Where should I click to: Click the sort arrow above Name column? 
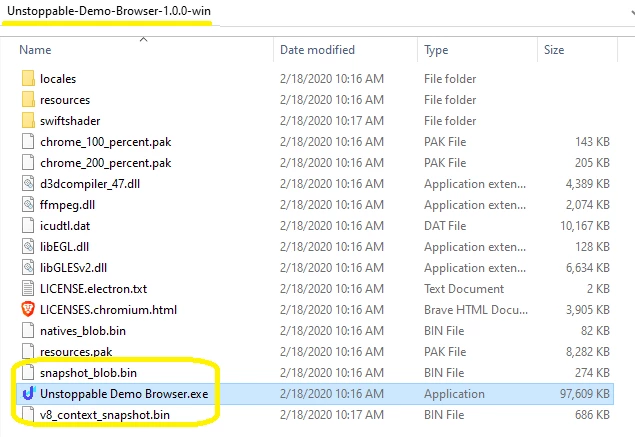pyautogui.click(x=143, y=39)
